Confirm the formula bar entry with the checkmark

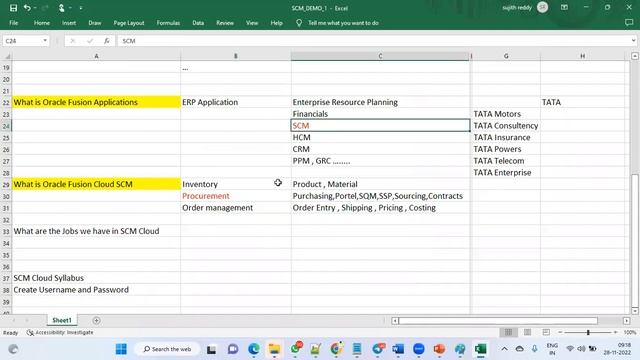(90, 41)
